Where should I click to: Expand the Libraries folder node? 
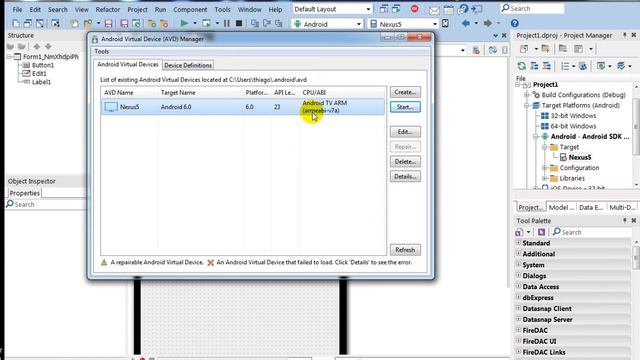click(544, 178)
